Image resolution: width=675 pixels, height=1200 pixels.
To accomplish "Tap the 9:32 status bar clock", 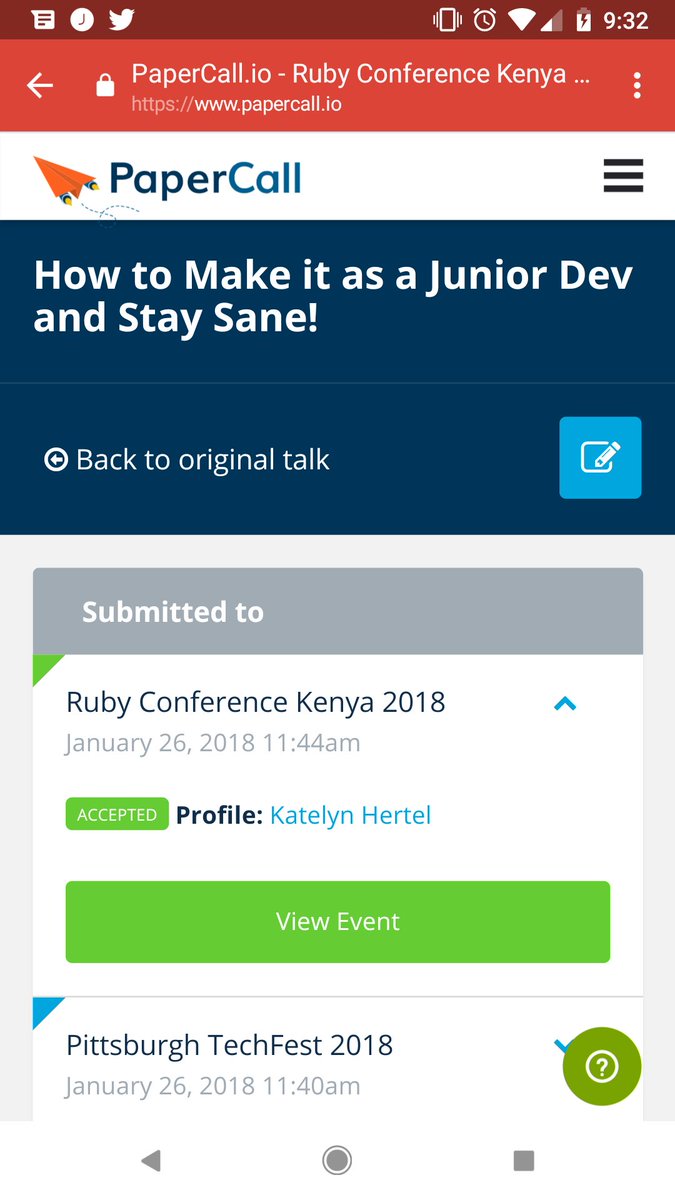I will 626,21.
